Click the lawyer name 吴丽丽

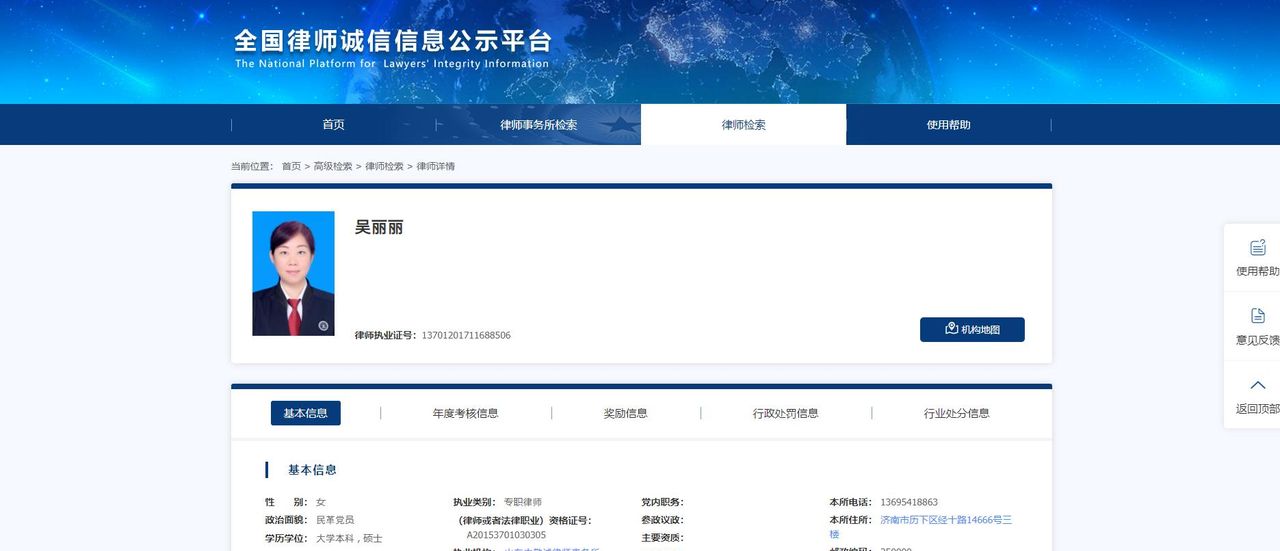point(379,227)
